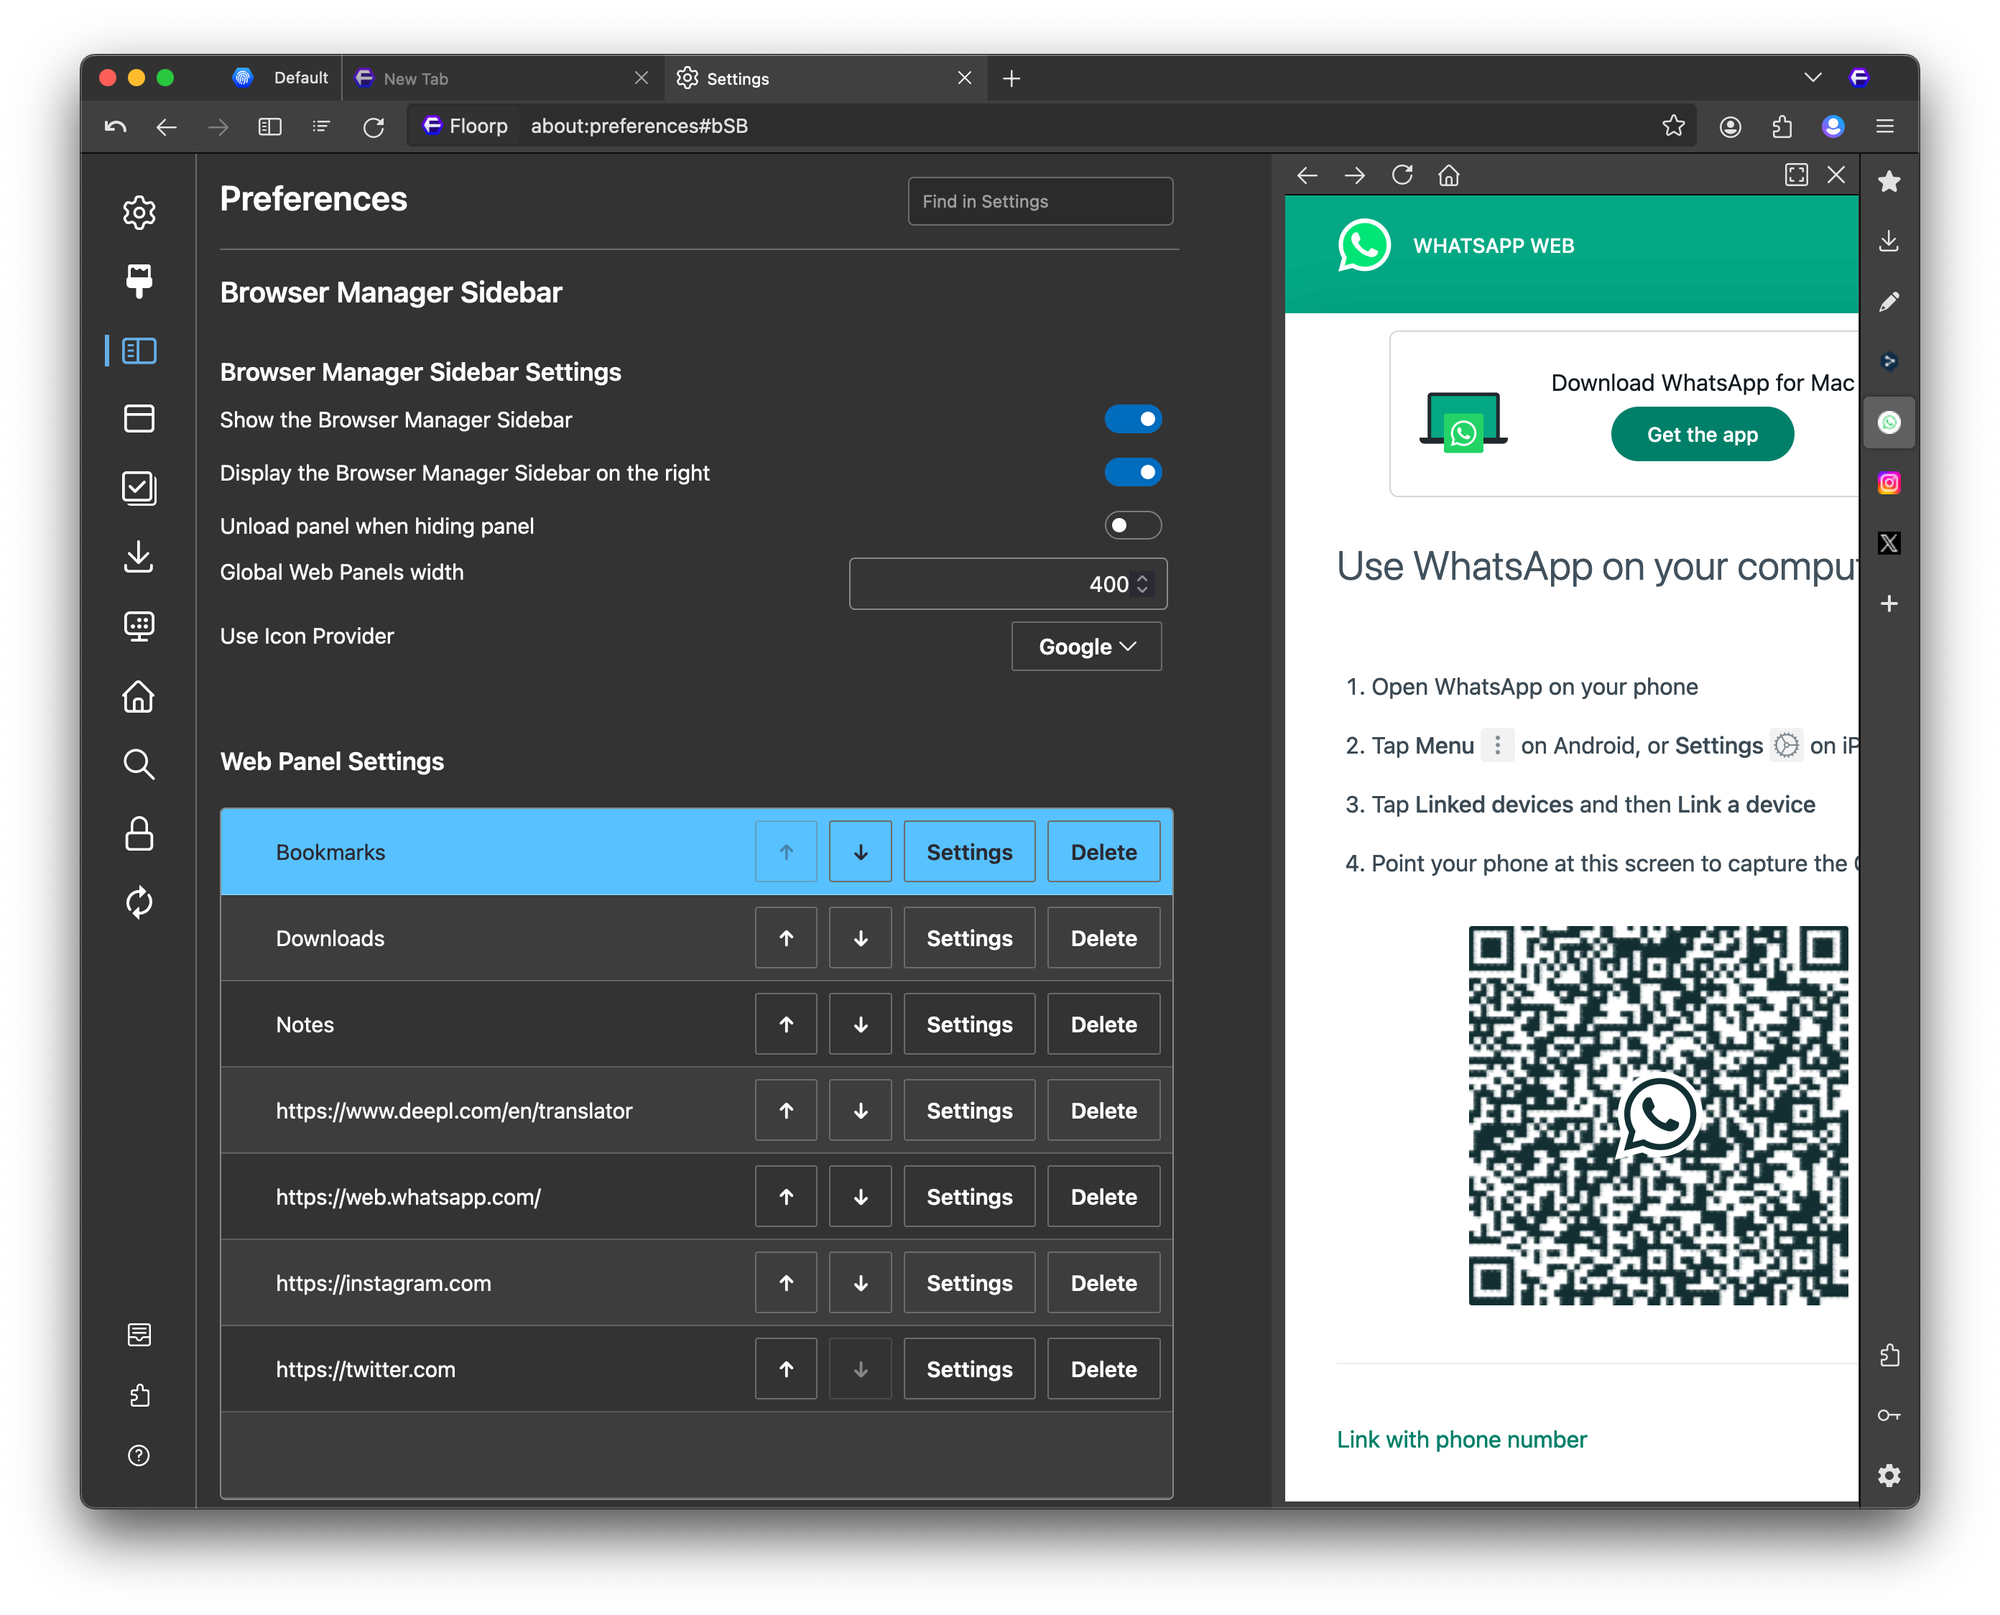2000x1615 pixels.
Task: Select the Settings tab
Action: (x=824, y=78)
